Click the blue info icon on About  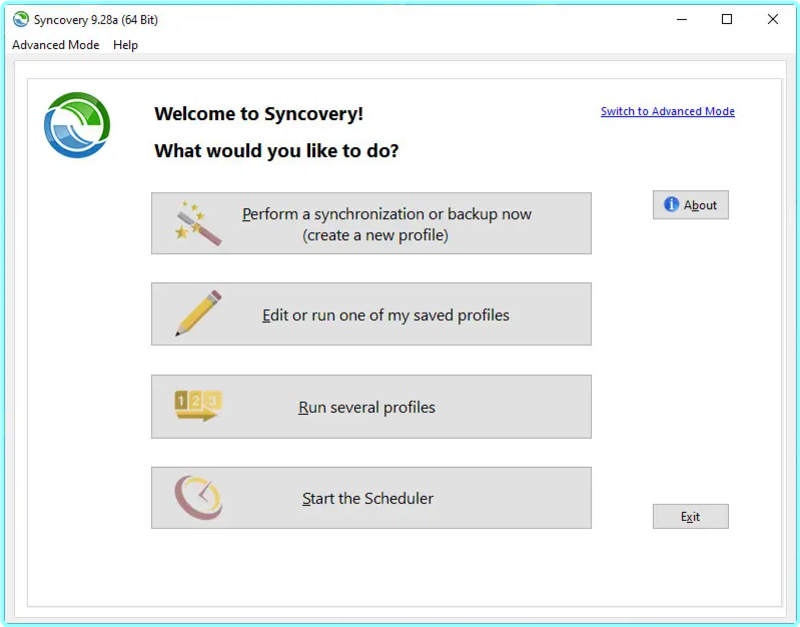point(671,204)
